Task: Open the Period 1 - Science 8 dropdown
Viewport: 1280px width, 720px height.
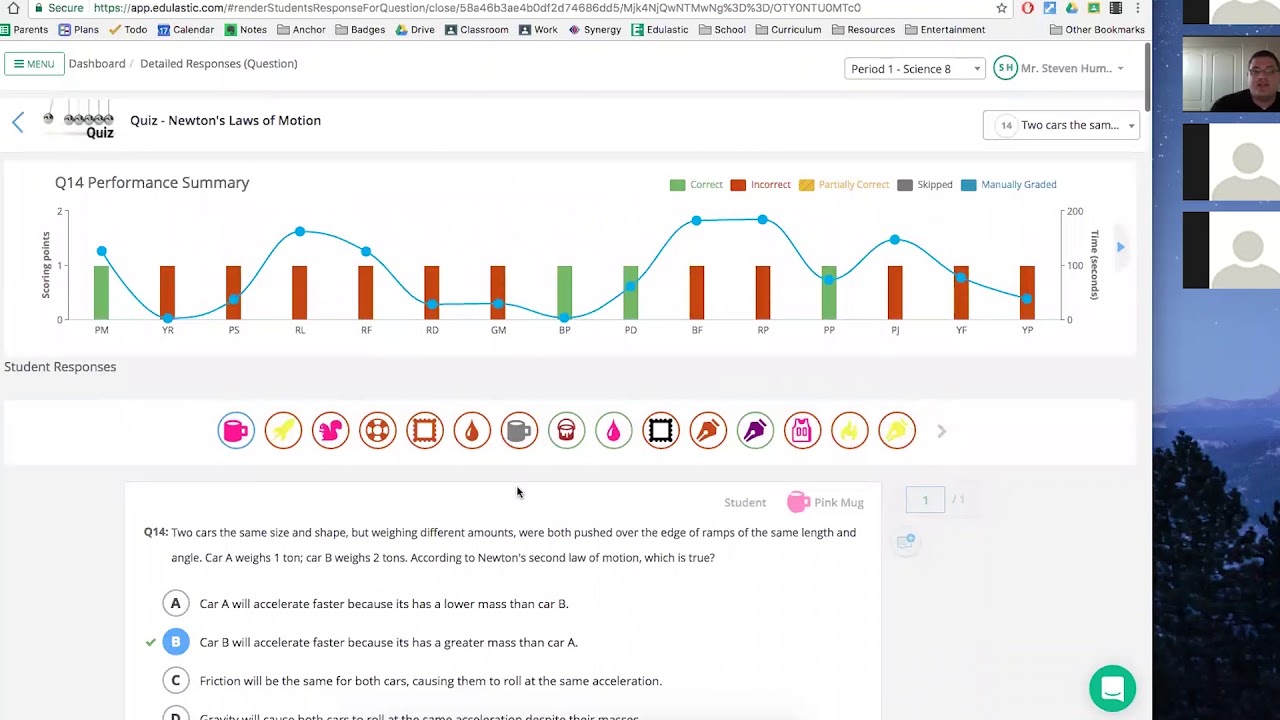Action: tap(914, 69)
